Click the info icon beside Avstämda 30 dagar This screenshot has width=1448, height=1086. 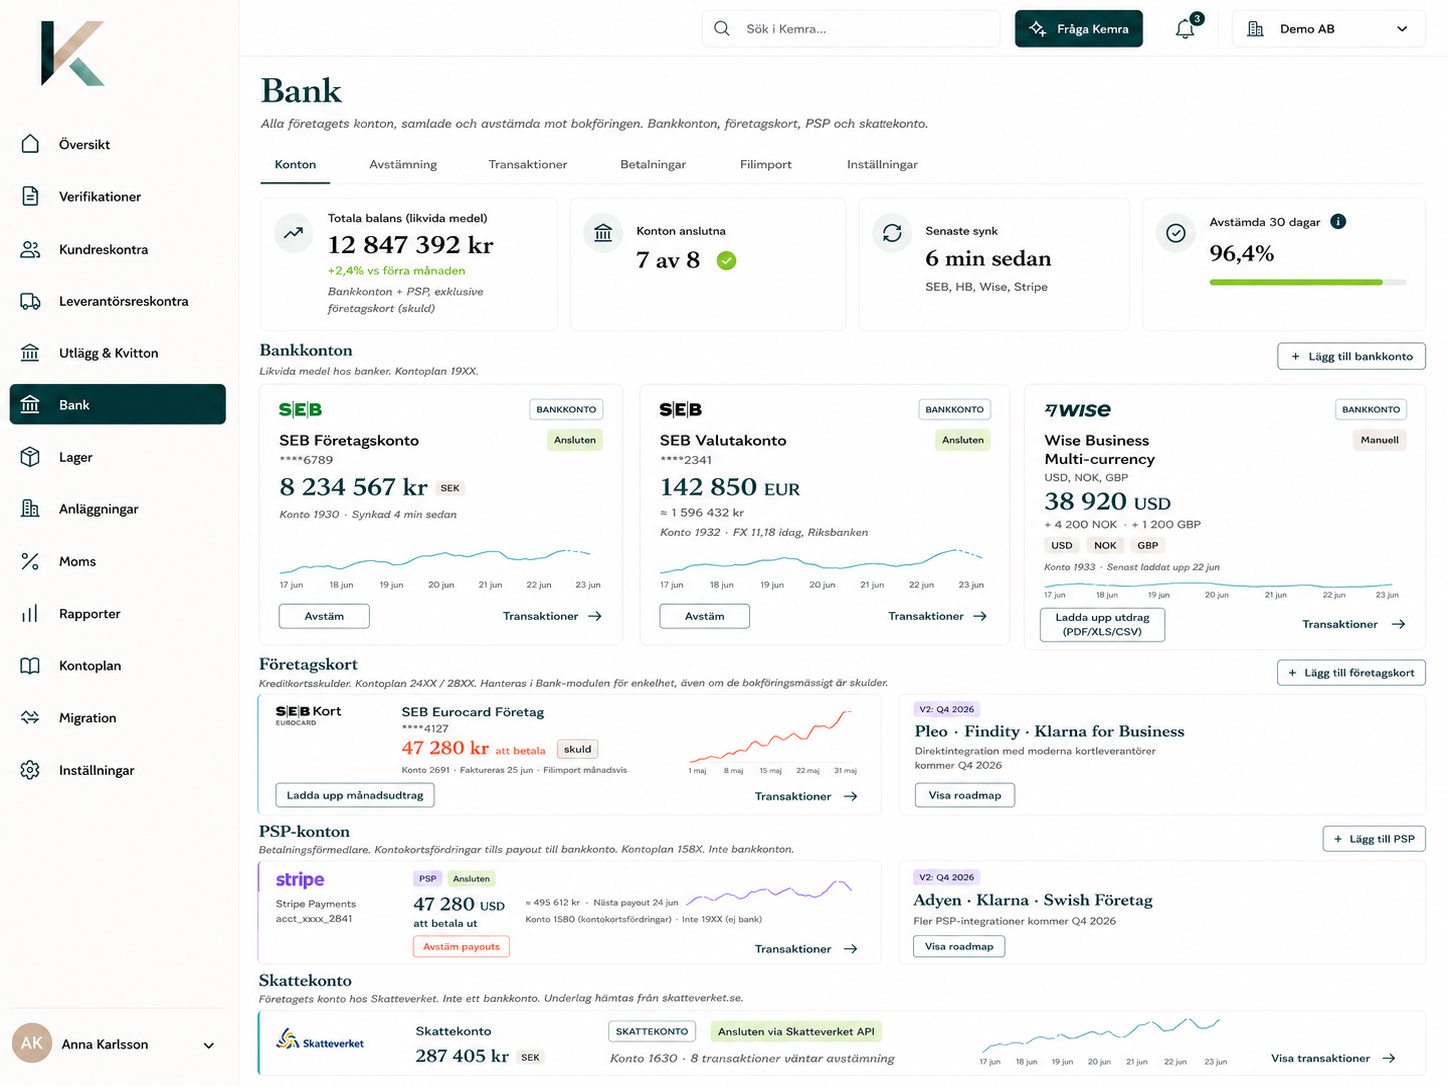pos(1338,221)
